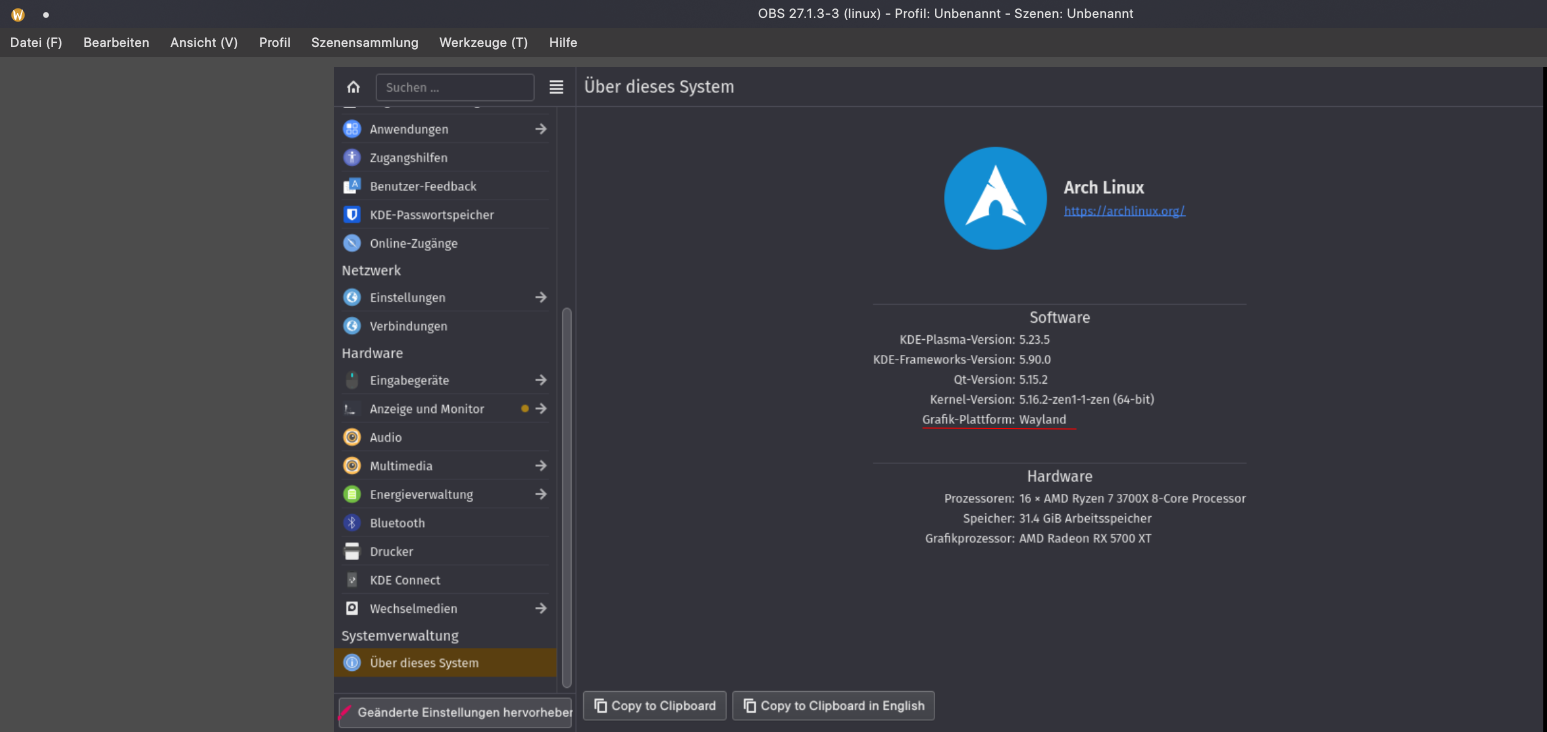The image size is (1547, 732).
Task: Click the Anzeige und Monitor icon
Action: tap(351, 409)
